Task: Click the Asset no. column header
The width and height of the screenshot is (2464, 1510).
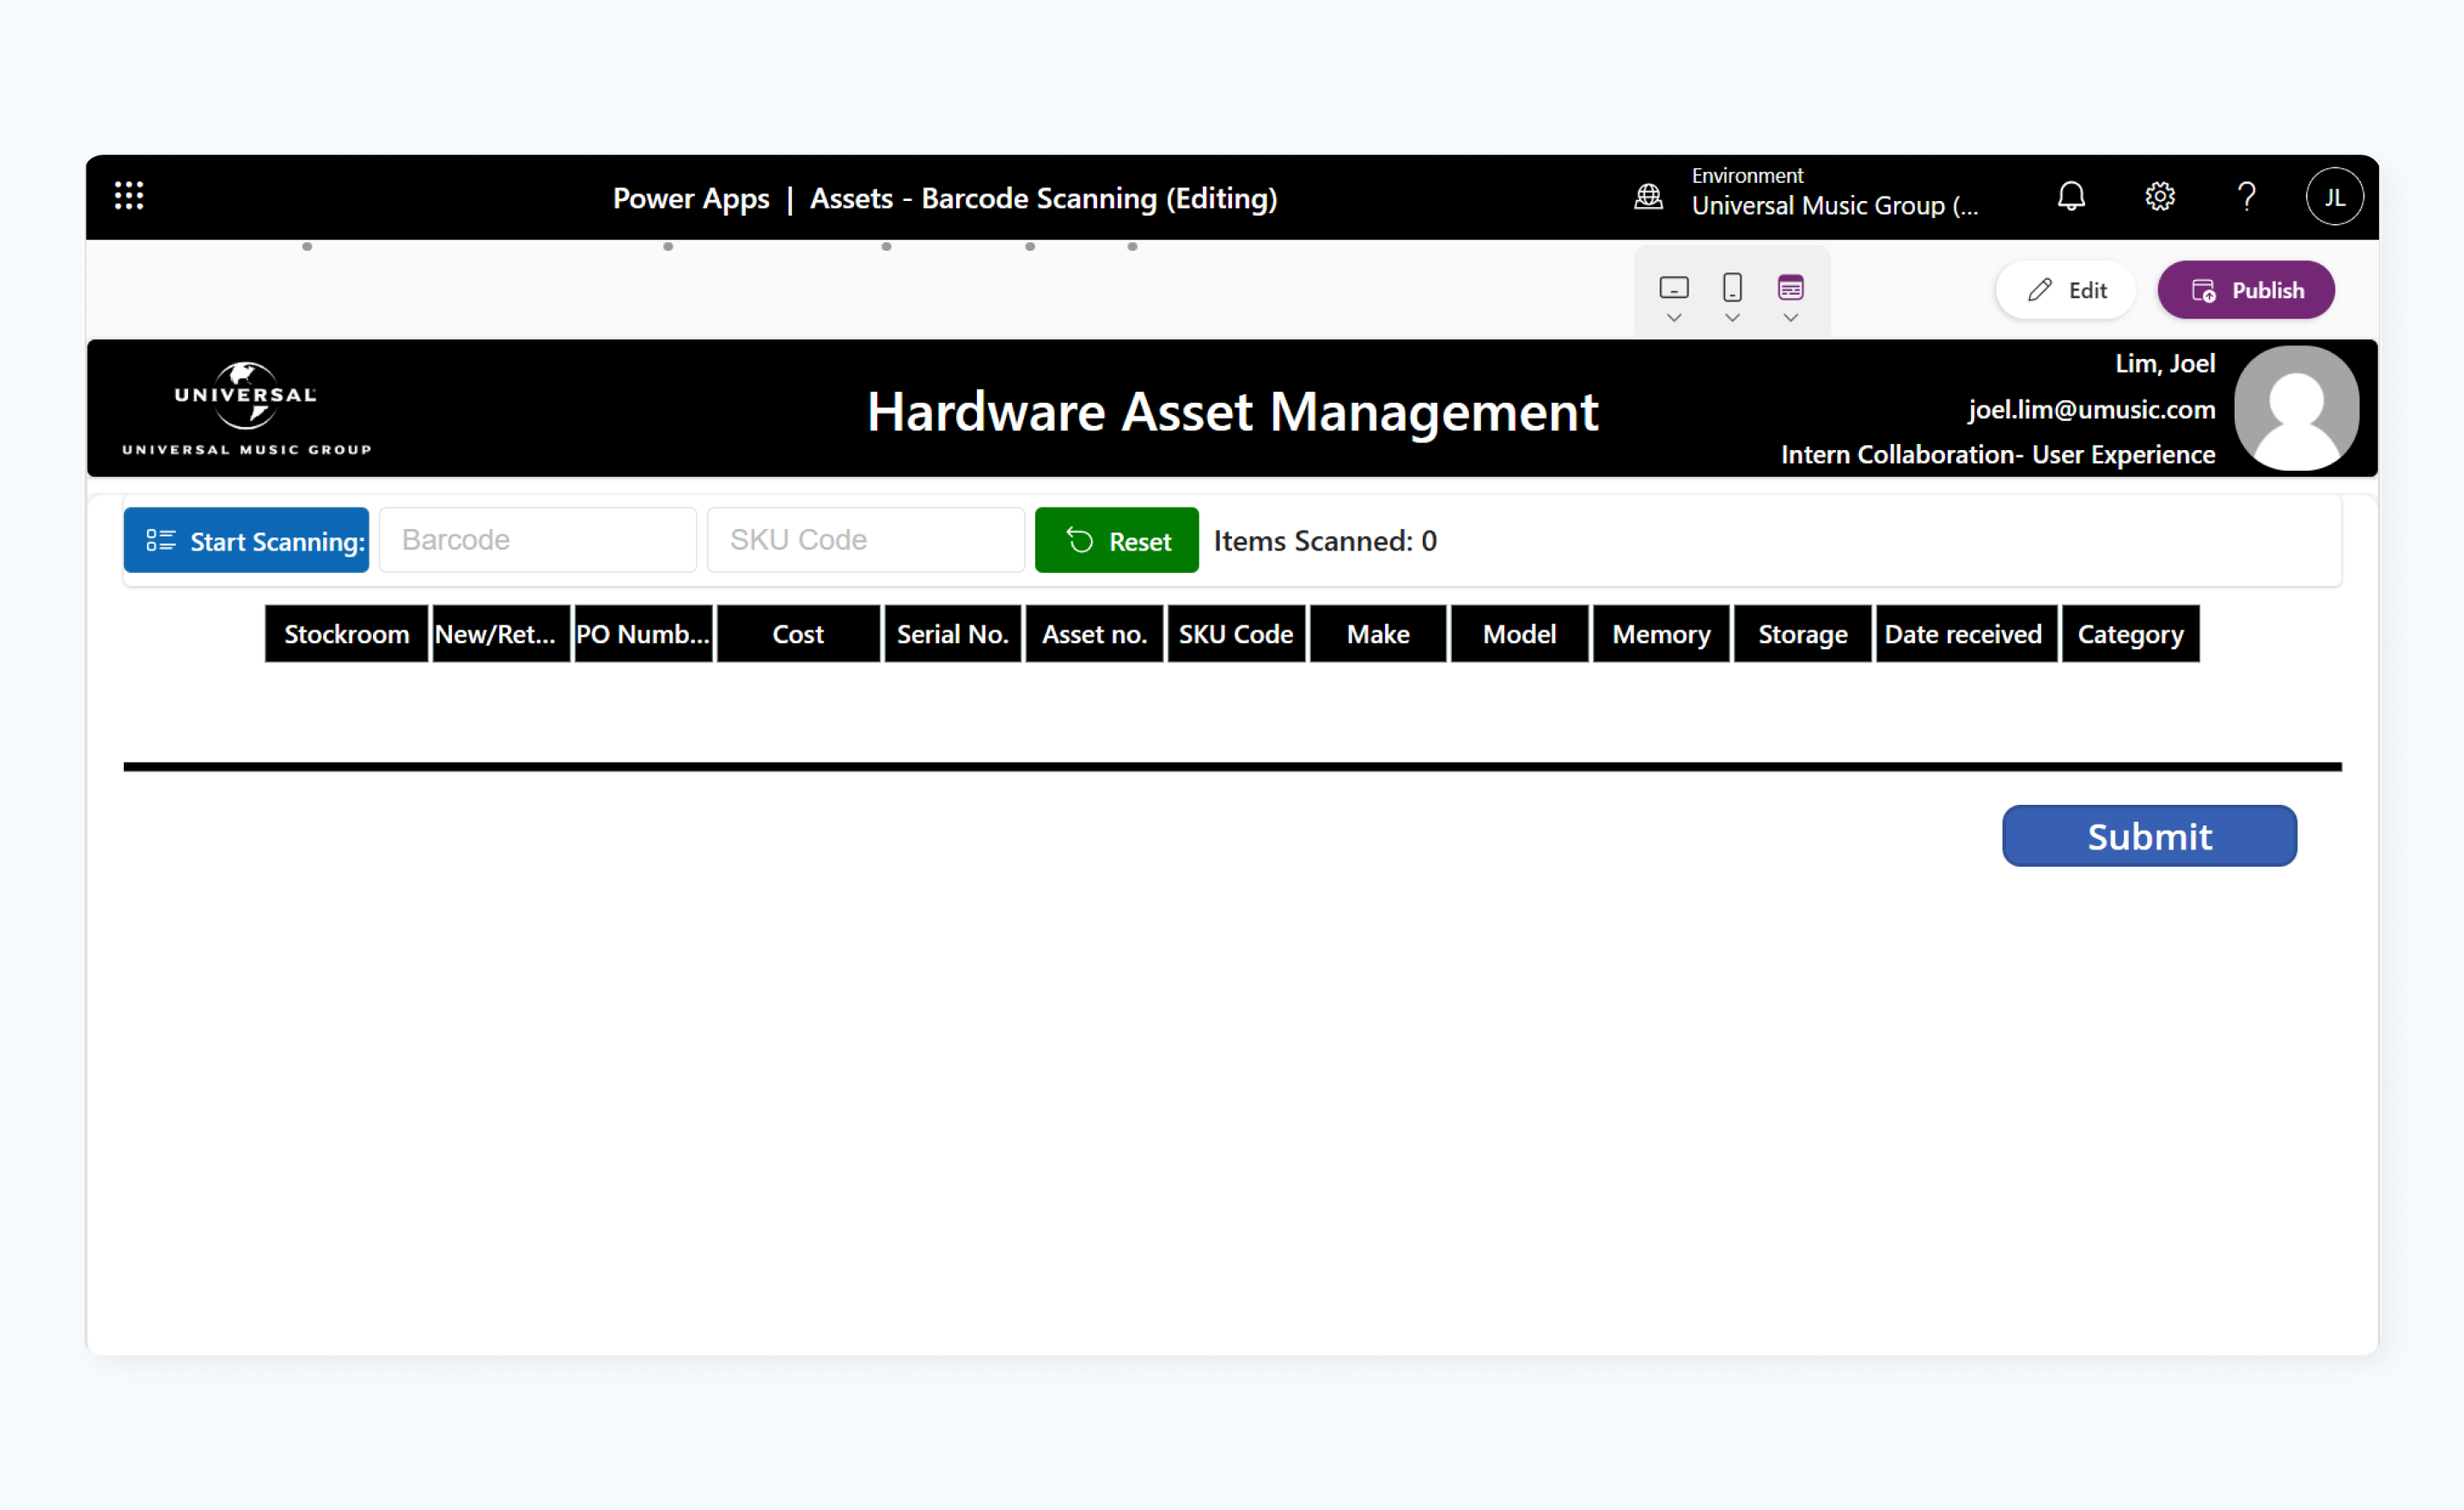Action: click(1094, 634)
